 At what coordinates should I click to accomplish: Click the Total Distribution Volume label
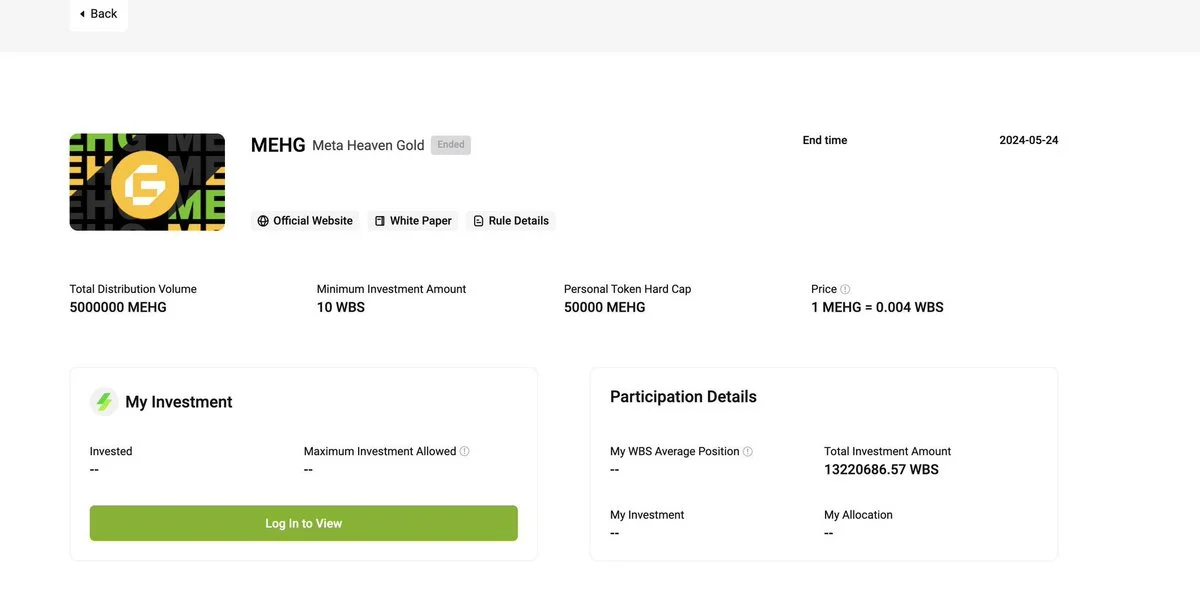point(133,289)
